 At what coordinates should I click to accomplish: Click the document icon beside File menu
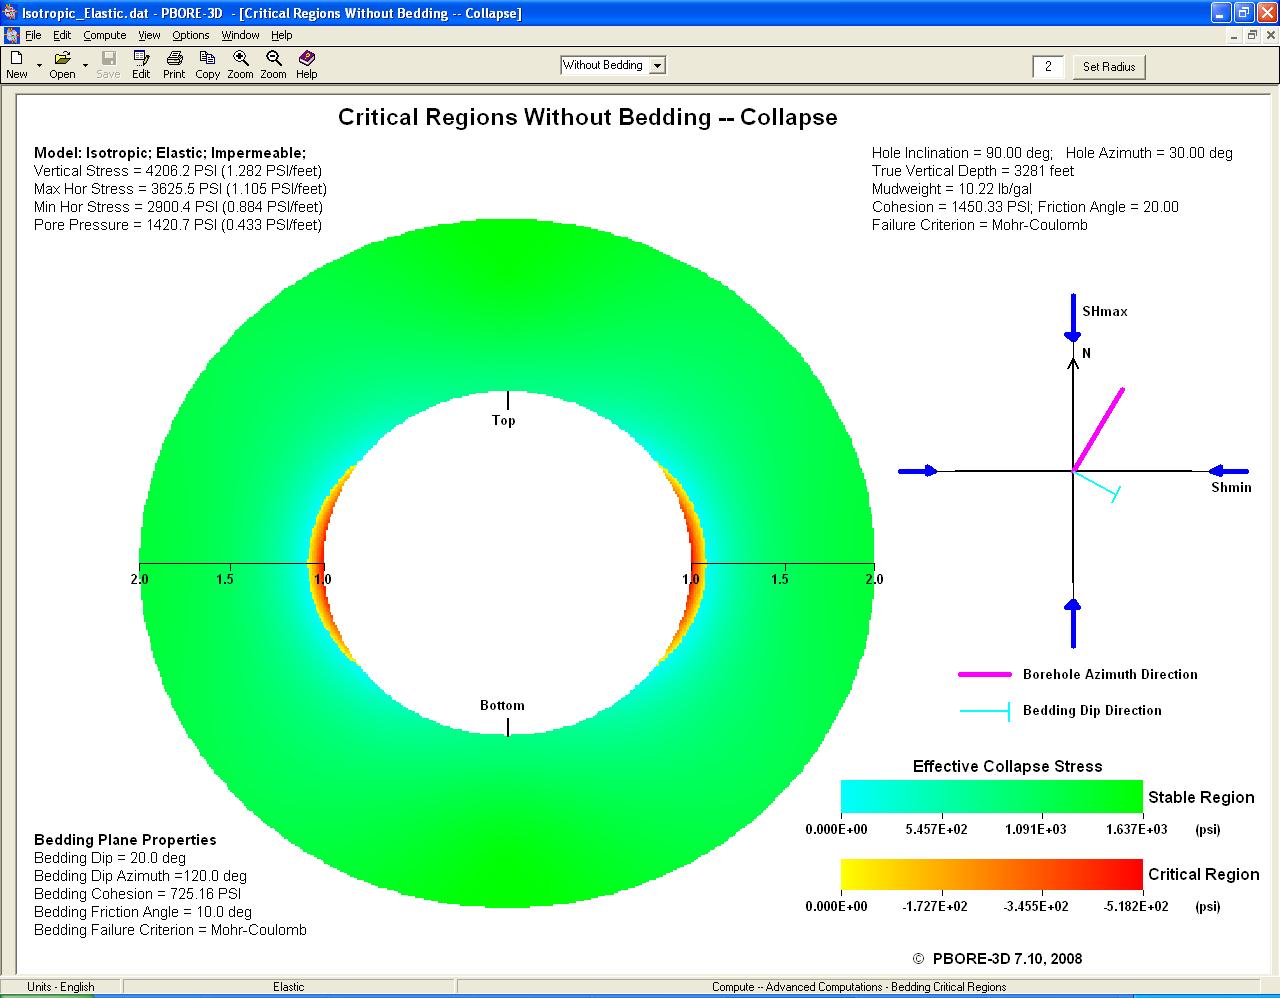(12, 35)
